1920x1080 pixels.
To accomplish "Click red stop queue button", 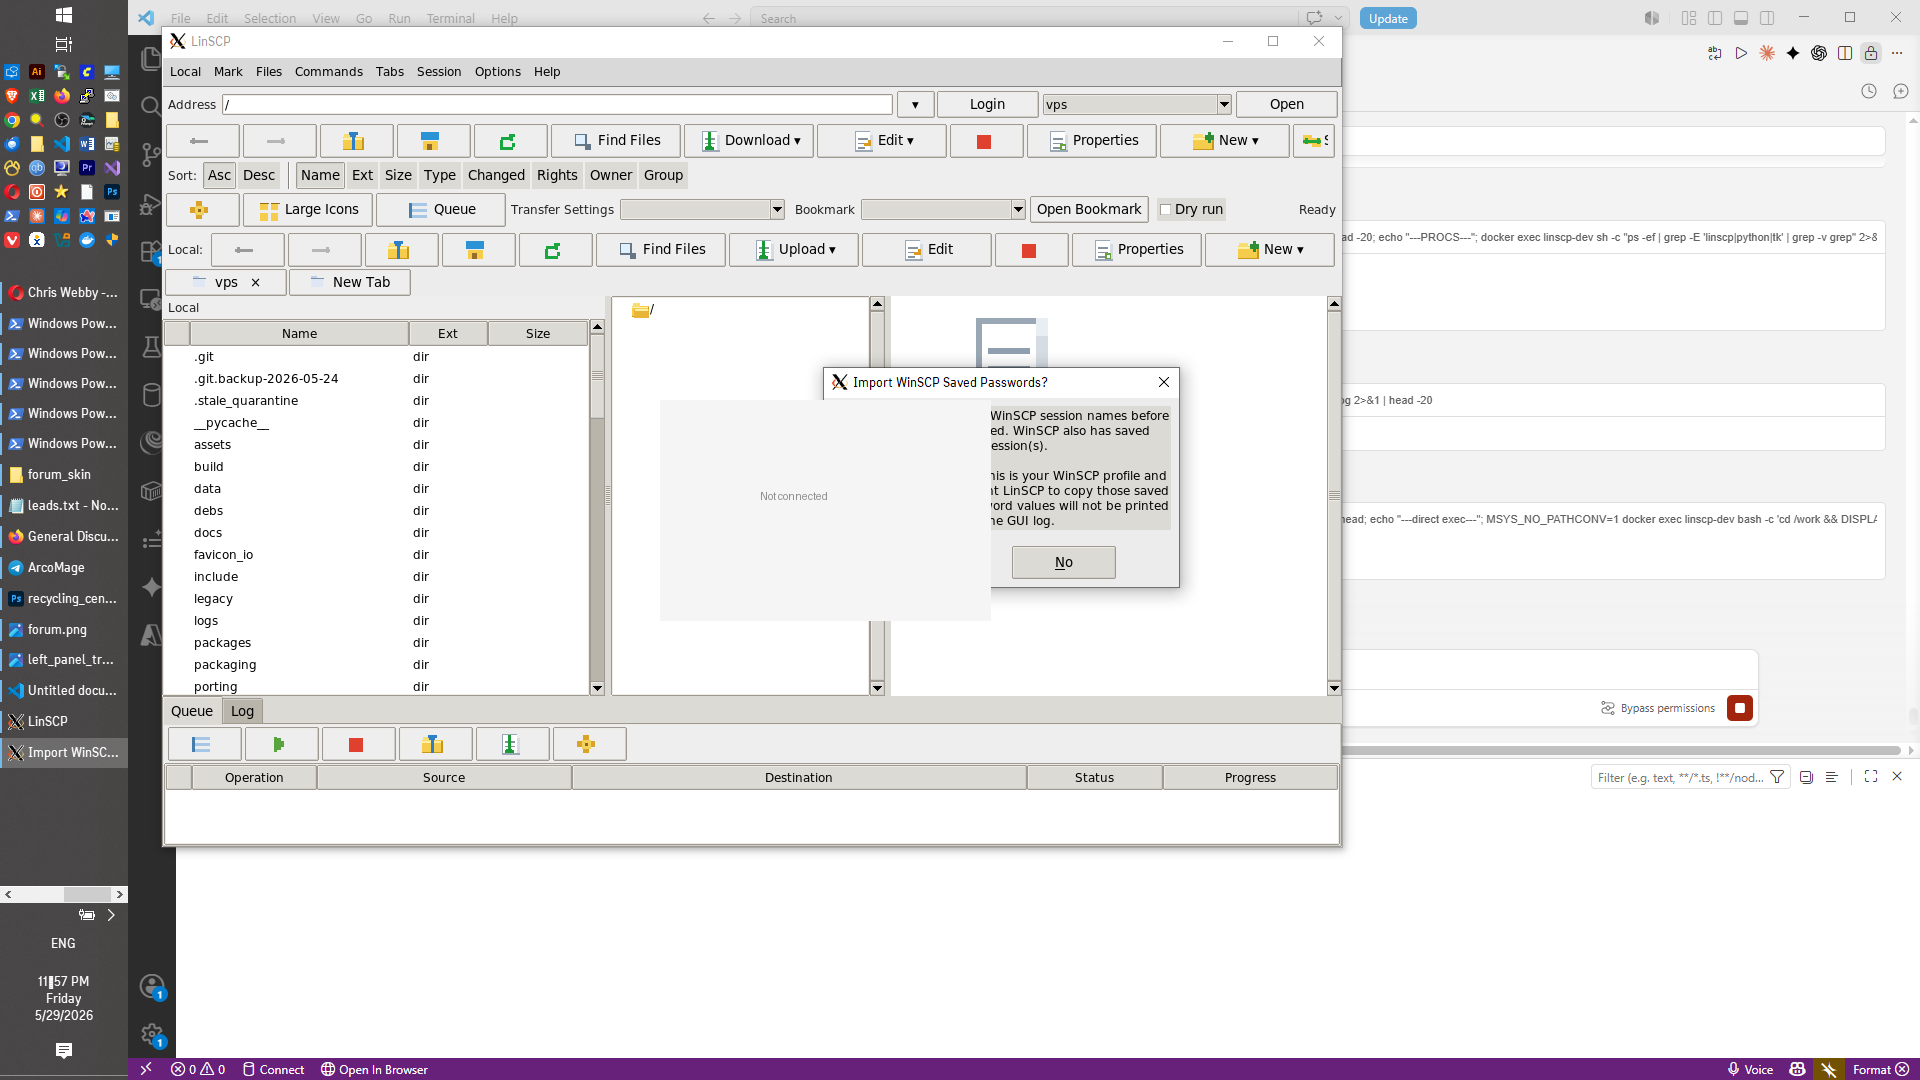I will [358, 744].
